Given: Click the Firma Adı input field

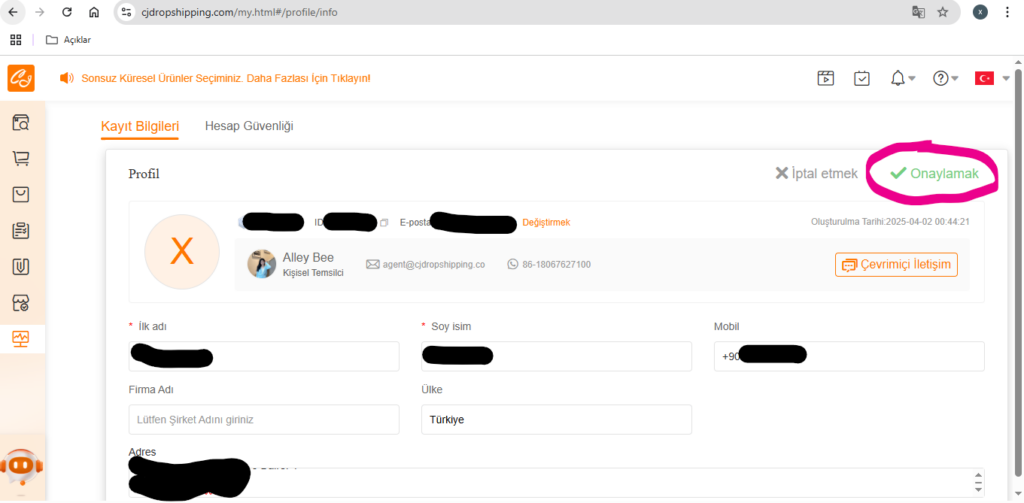Looking at the screenshot, I should coord(264,419).
